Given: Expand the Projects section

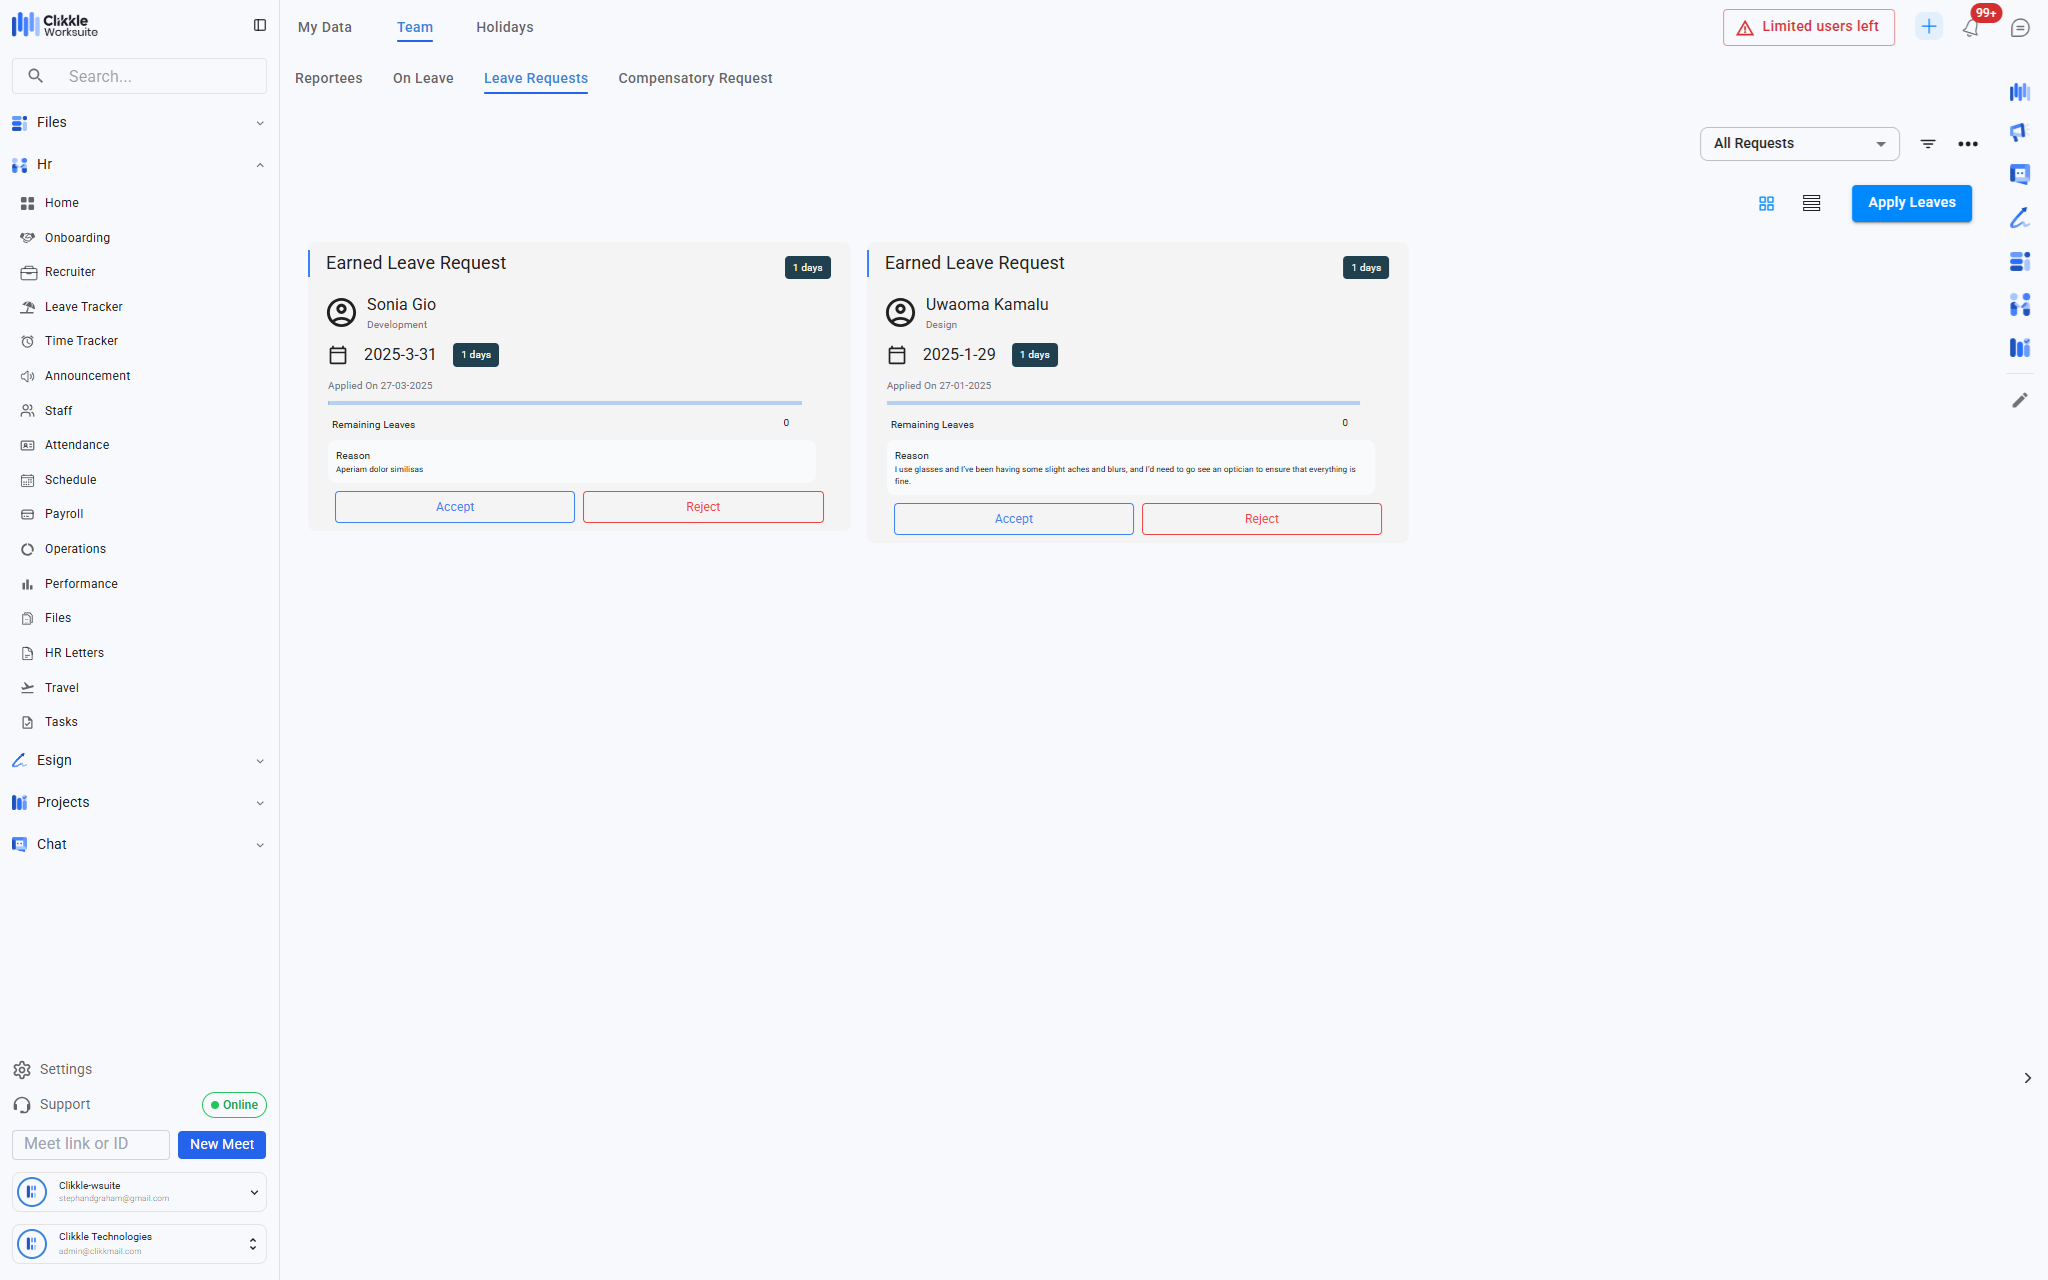Looking at the screenshot, I should [260, 803].
